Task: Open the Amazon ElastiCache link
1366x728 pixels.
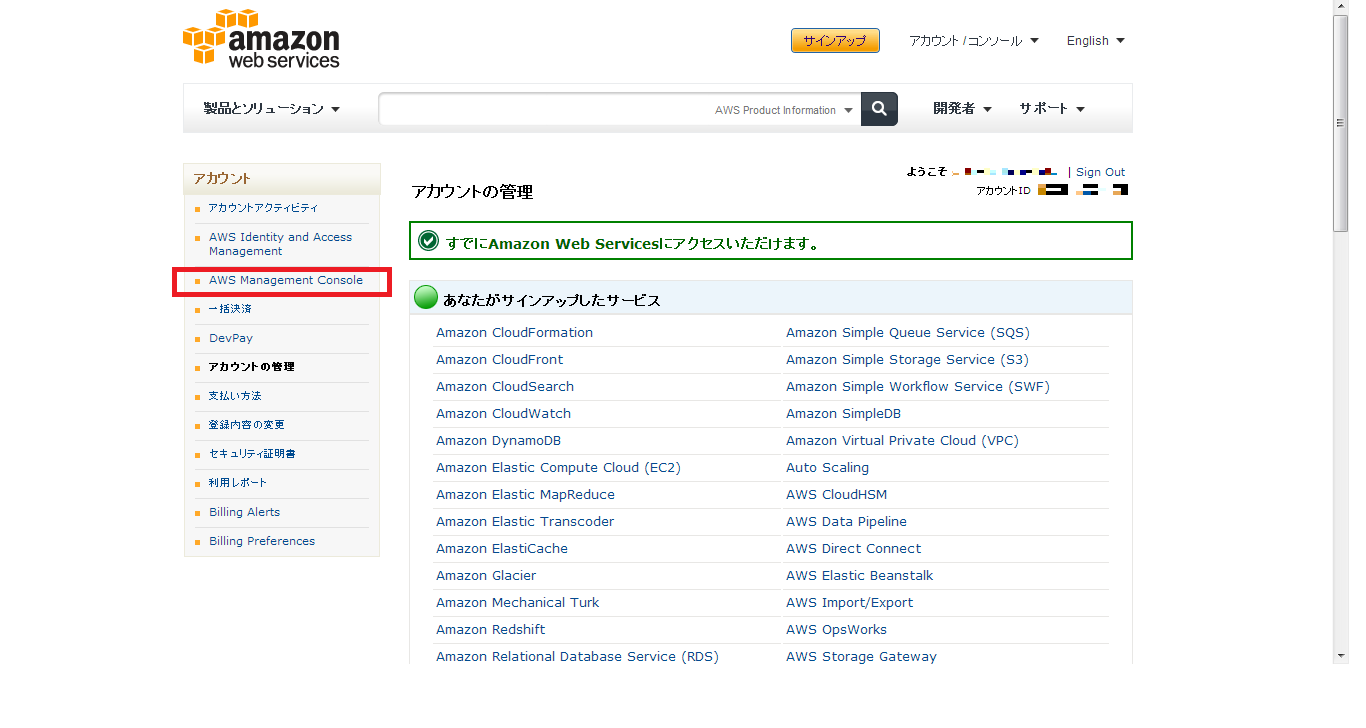Action: 502,549
